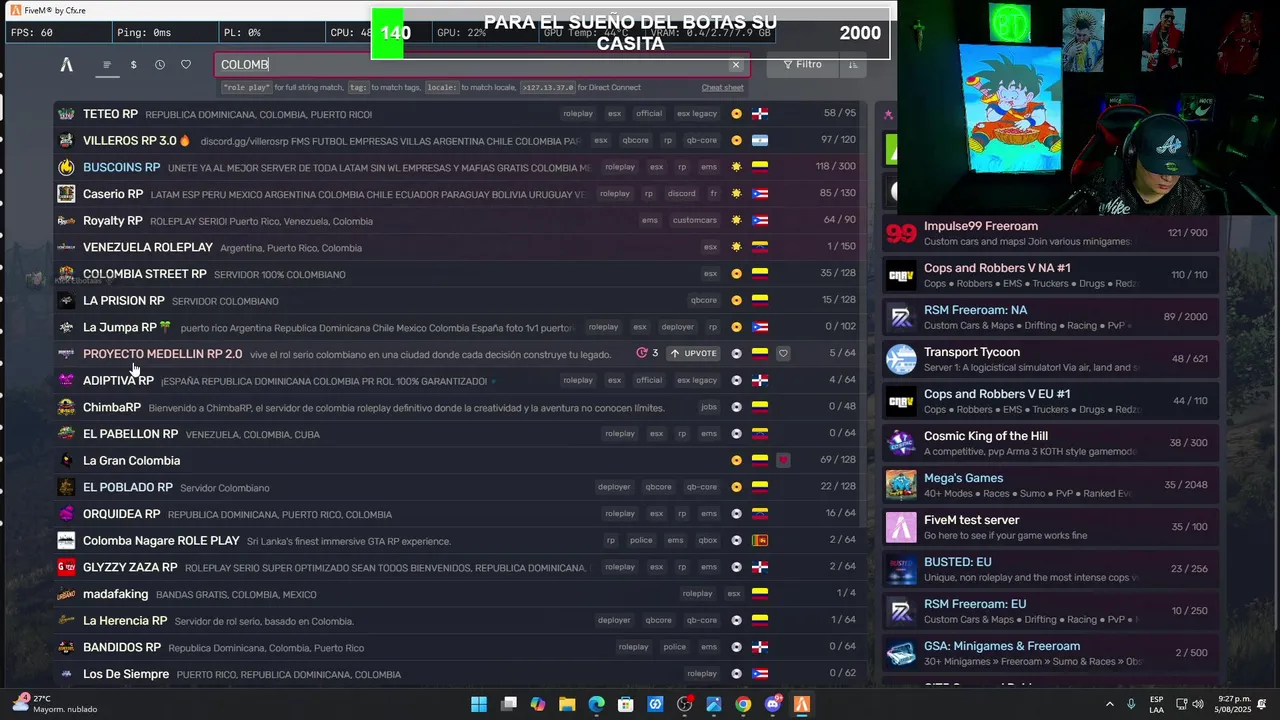
Task: Open Discord from the taskbar
Action: coord(772,704)
